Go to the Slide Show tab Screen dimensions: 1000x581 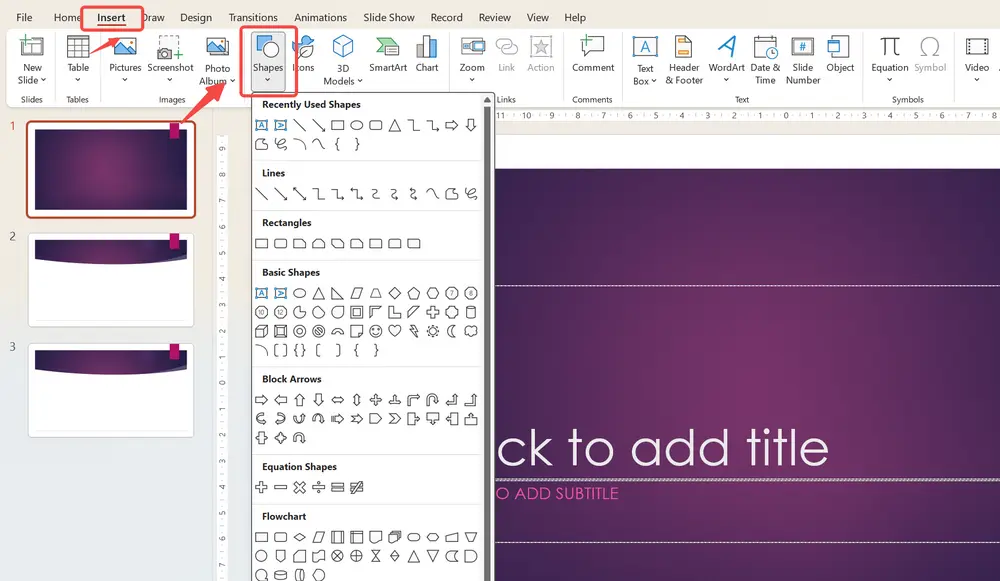[x=389, y=17]
